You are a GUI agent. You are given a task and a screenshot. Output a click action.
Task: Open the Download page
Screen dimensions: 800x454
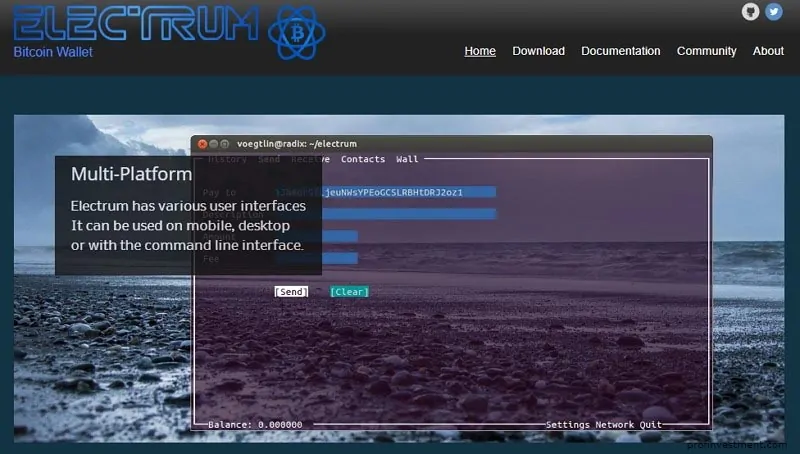pyautogui.click(x=538, y=51)
